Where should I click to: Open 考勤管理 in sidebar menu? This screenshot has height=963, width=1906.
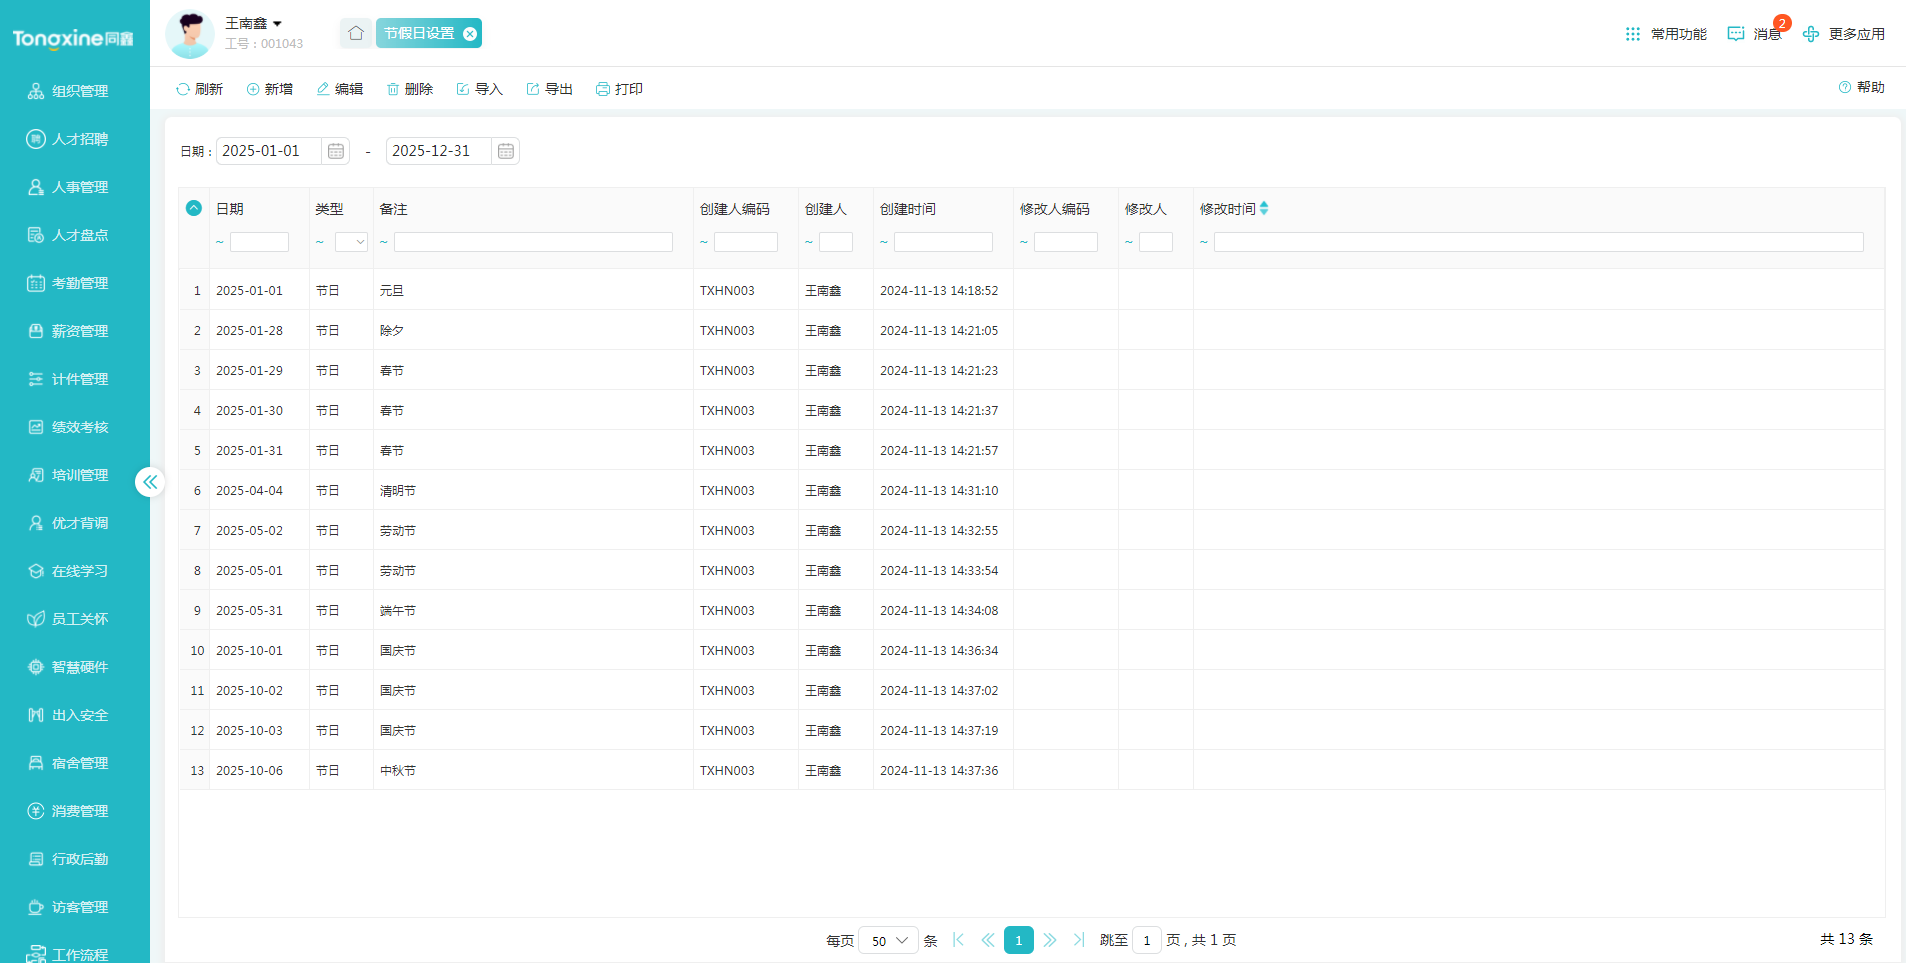[x=79, y=283]
